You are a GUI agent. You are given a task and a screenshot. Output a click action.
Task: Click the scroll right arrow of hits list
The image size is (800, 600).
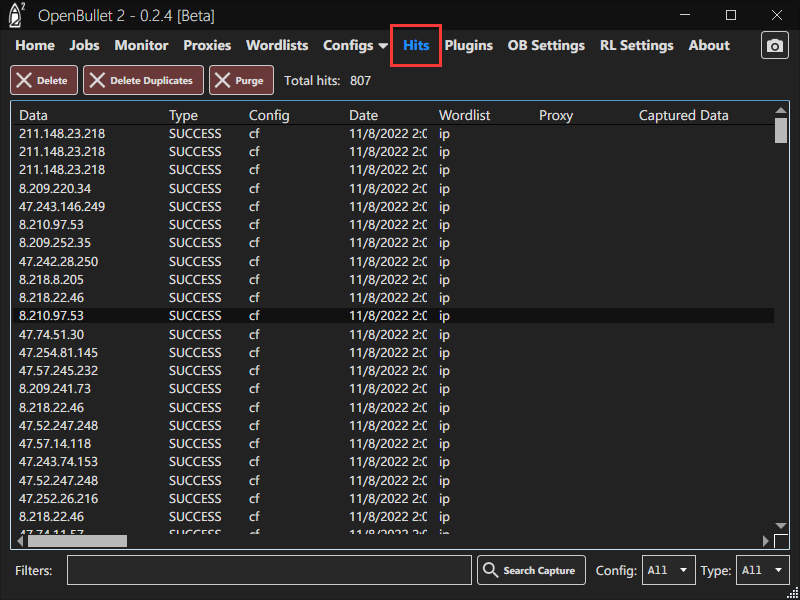(767, 541)
